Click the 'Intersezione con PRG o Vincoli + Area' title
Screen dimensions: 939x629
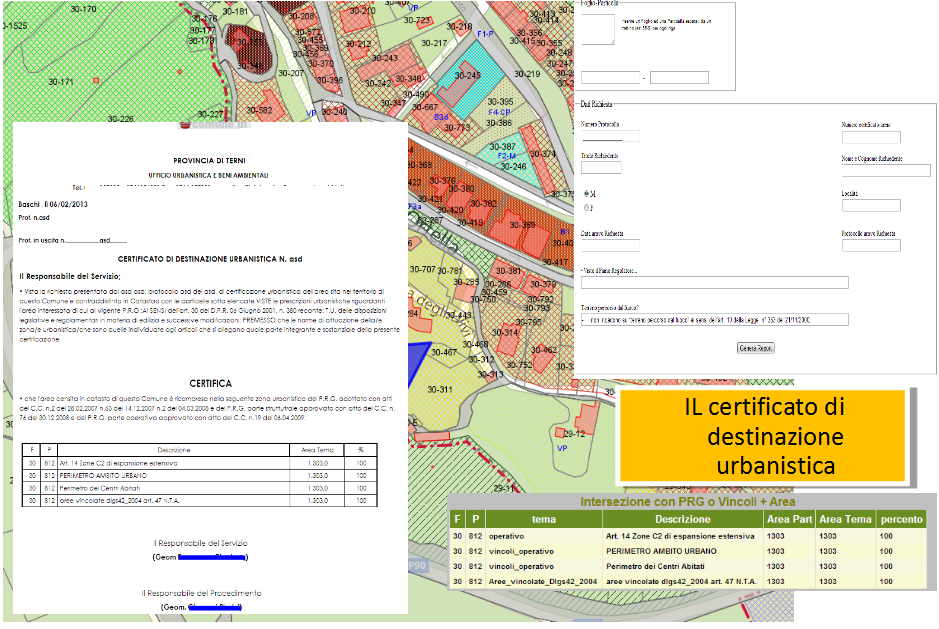point(687,502)
